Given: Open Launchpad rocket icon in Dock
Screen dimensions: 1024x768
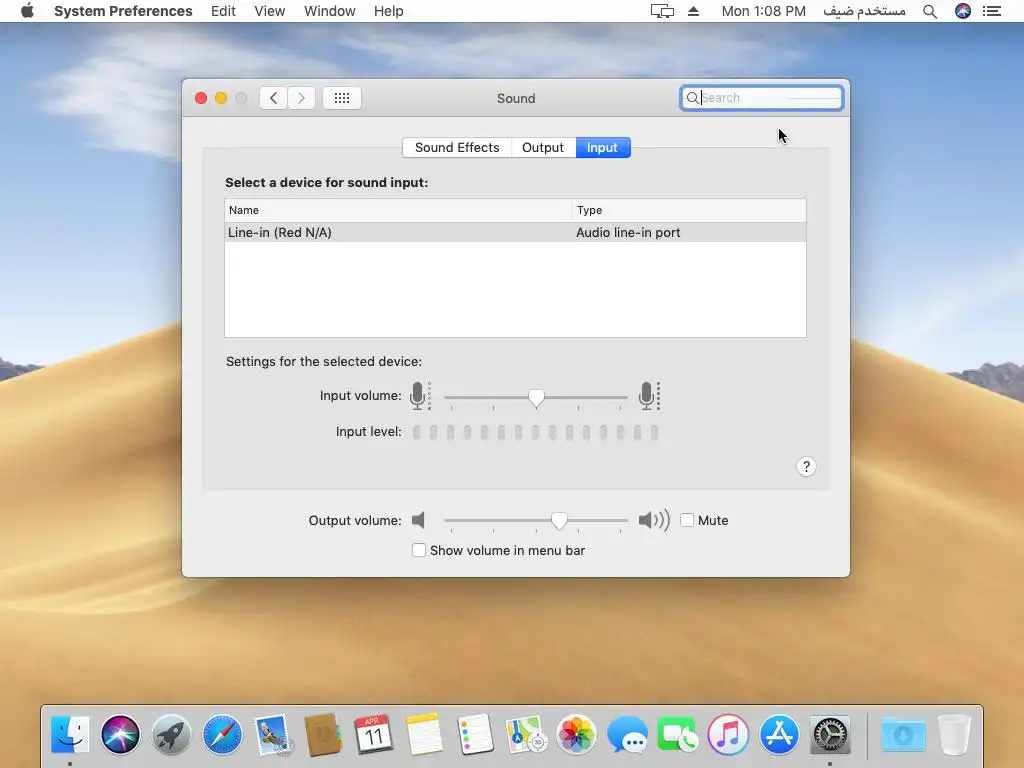Looking at the screenshot, I should [x=171, y=734].
